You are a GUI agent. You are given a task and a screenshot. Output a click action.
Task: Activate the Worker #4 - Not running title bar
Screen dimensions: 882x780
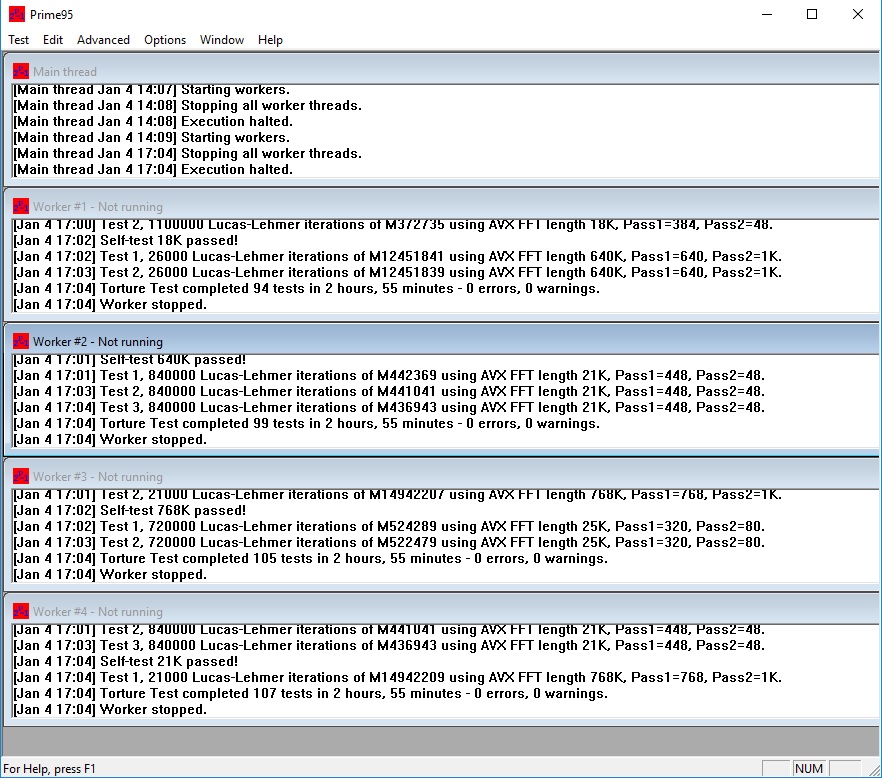441,611
